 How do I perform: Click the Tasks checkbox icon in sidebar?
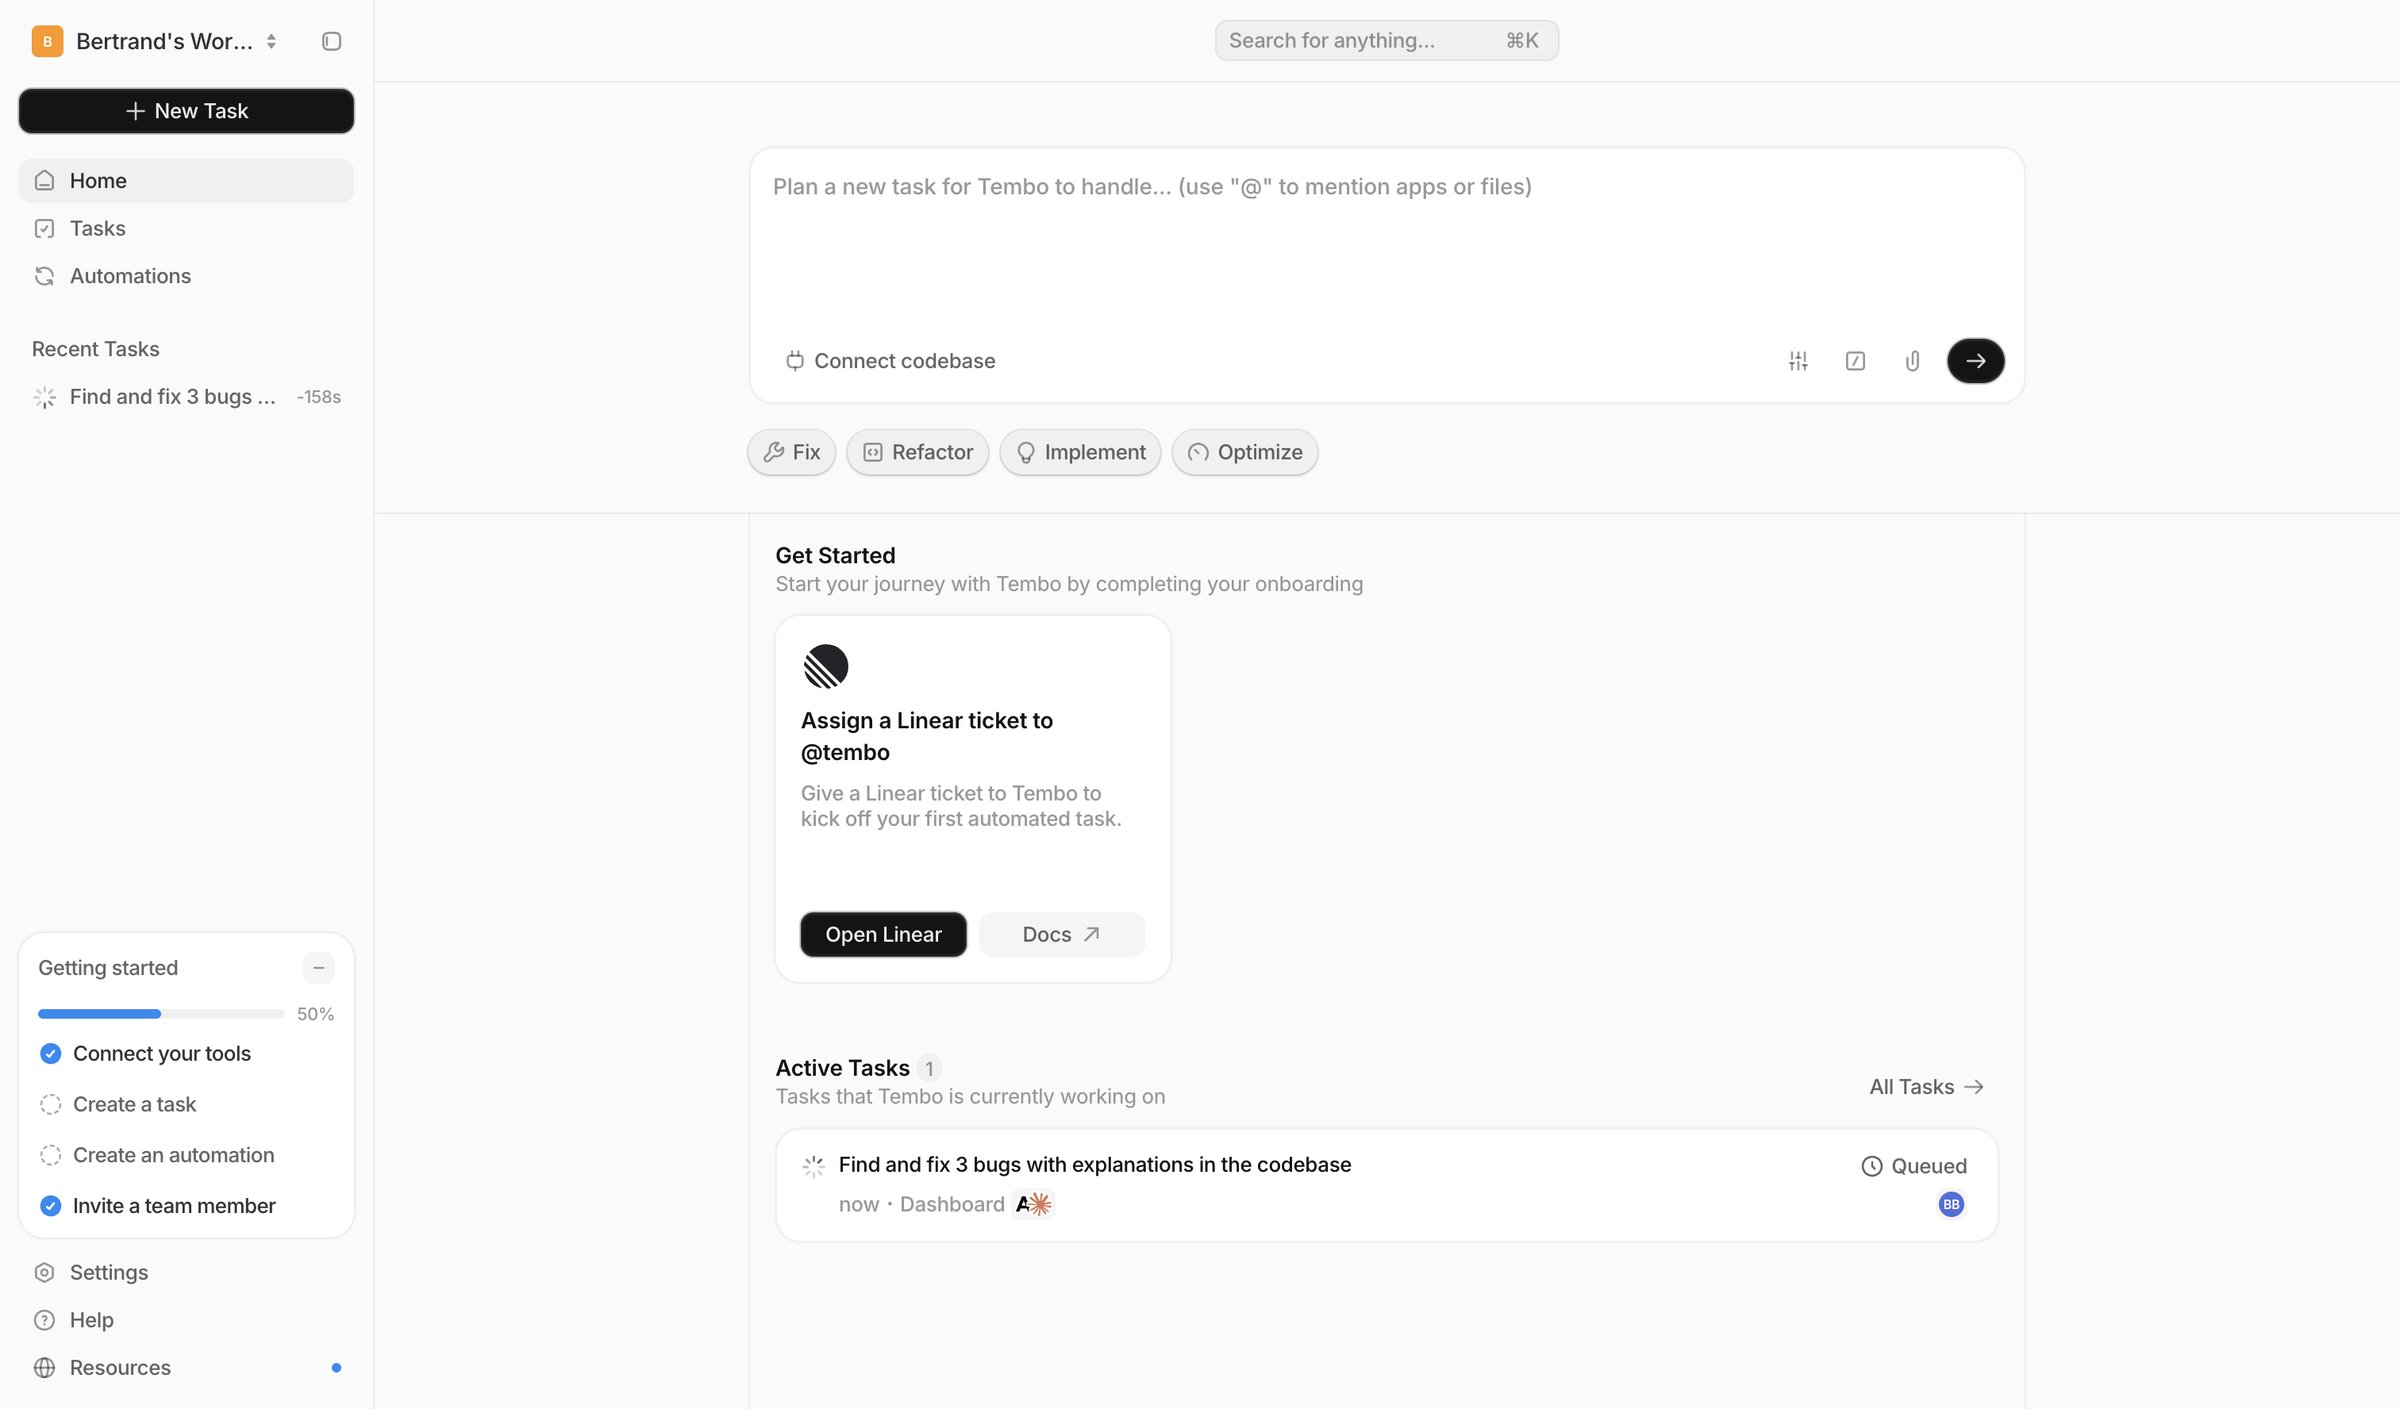click(x=44, y=228)
